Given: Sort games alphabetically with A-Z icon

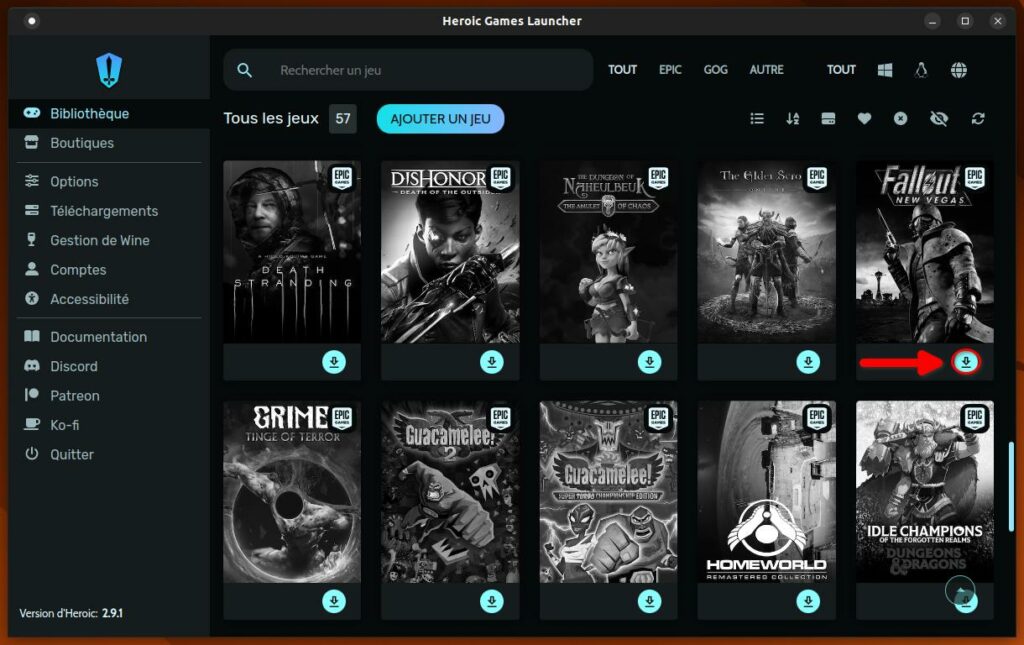Looking at the screenshot, I should pyautogui.click(x=793, y=119).
